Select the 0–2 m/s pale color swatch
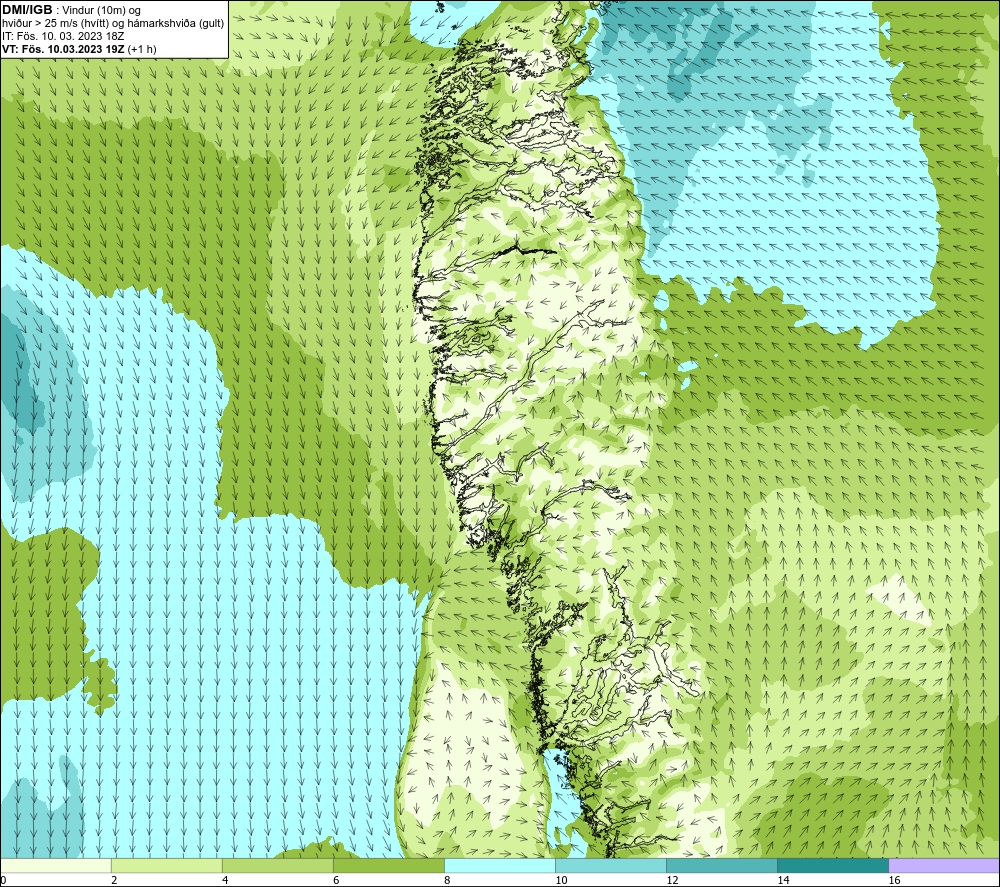 56,866
